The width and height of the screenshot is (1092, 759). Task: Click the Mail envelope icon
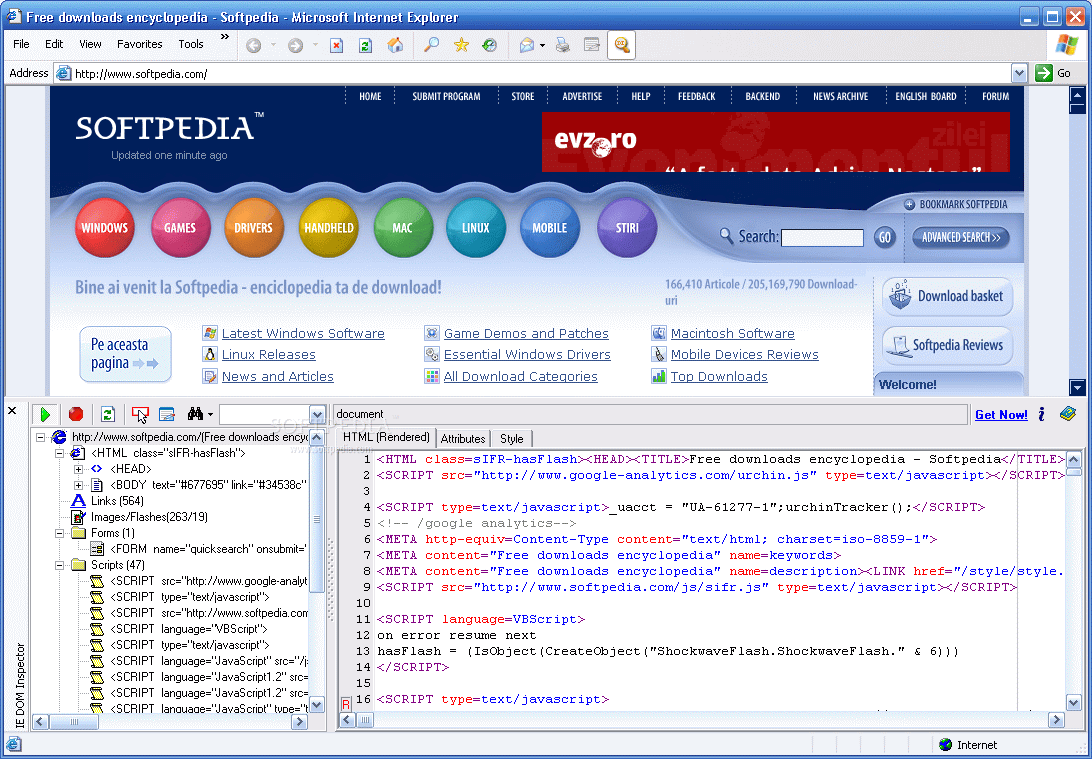coord(526,45)
